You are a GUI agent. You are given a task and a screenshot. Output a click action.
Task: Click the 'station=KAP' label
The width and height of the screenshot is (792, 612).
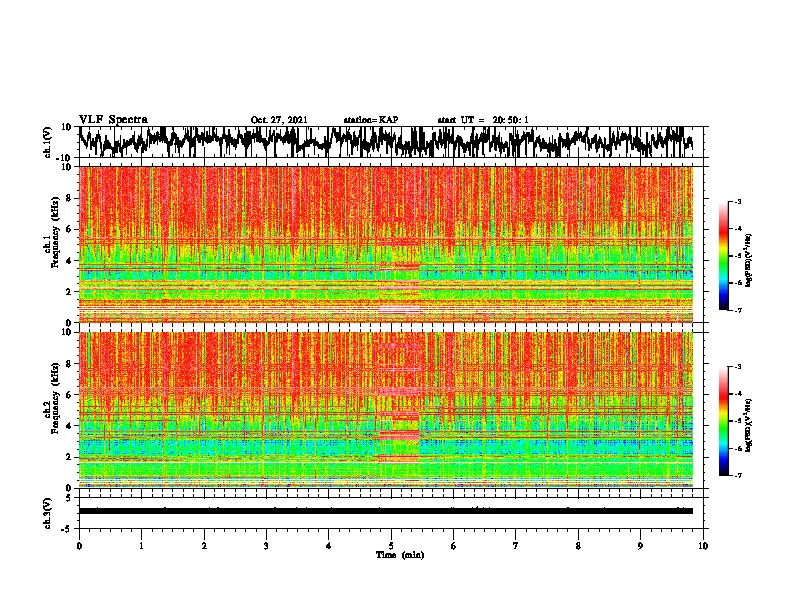coord(371,120)
